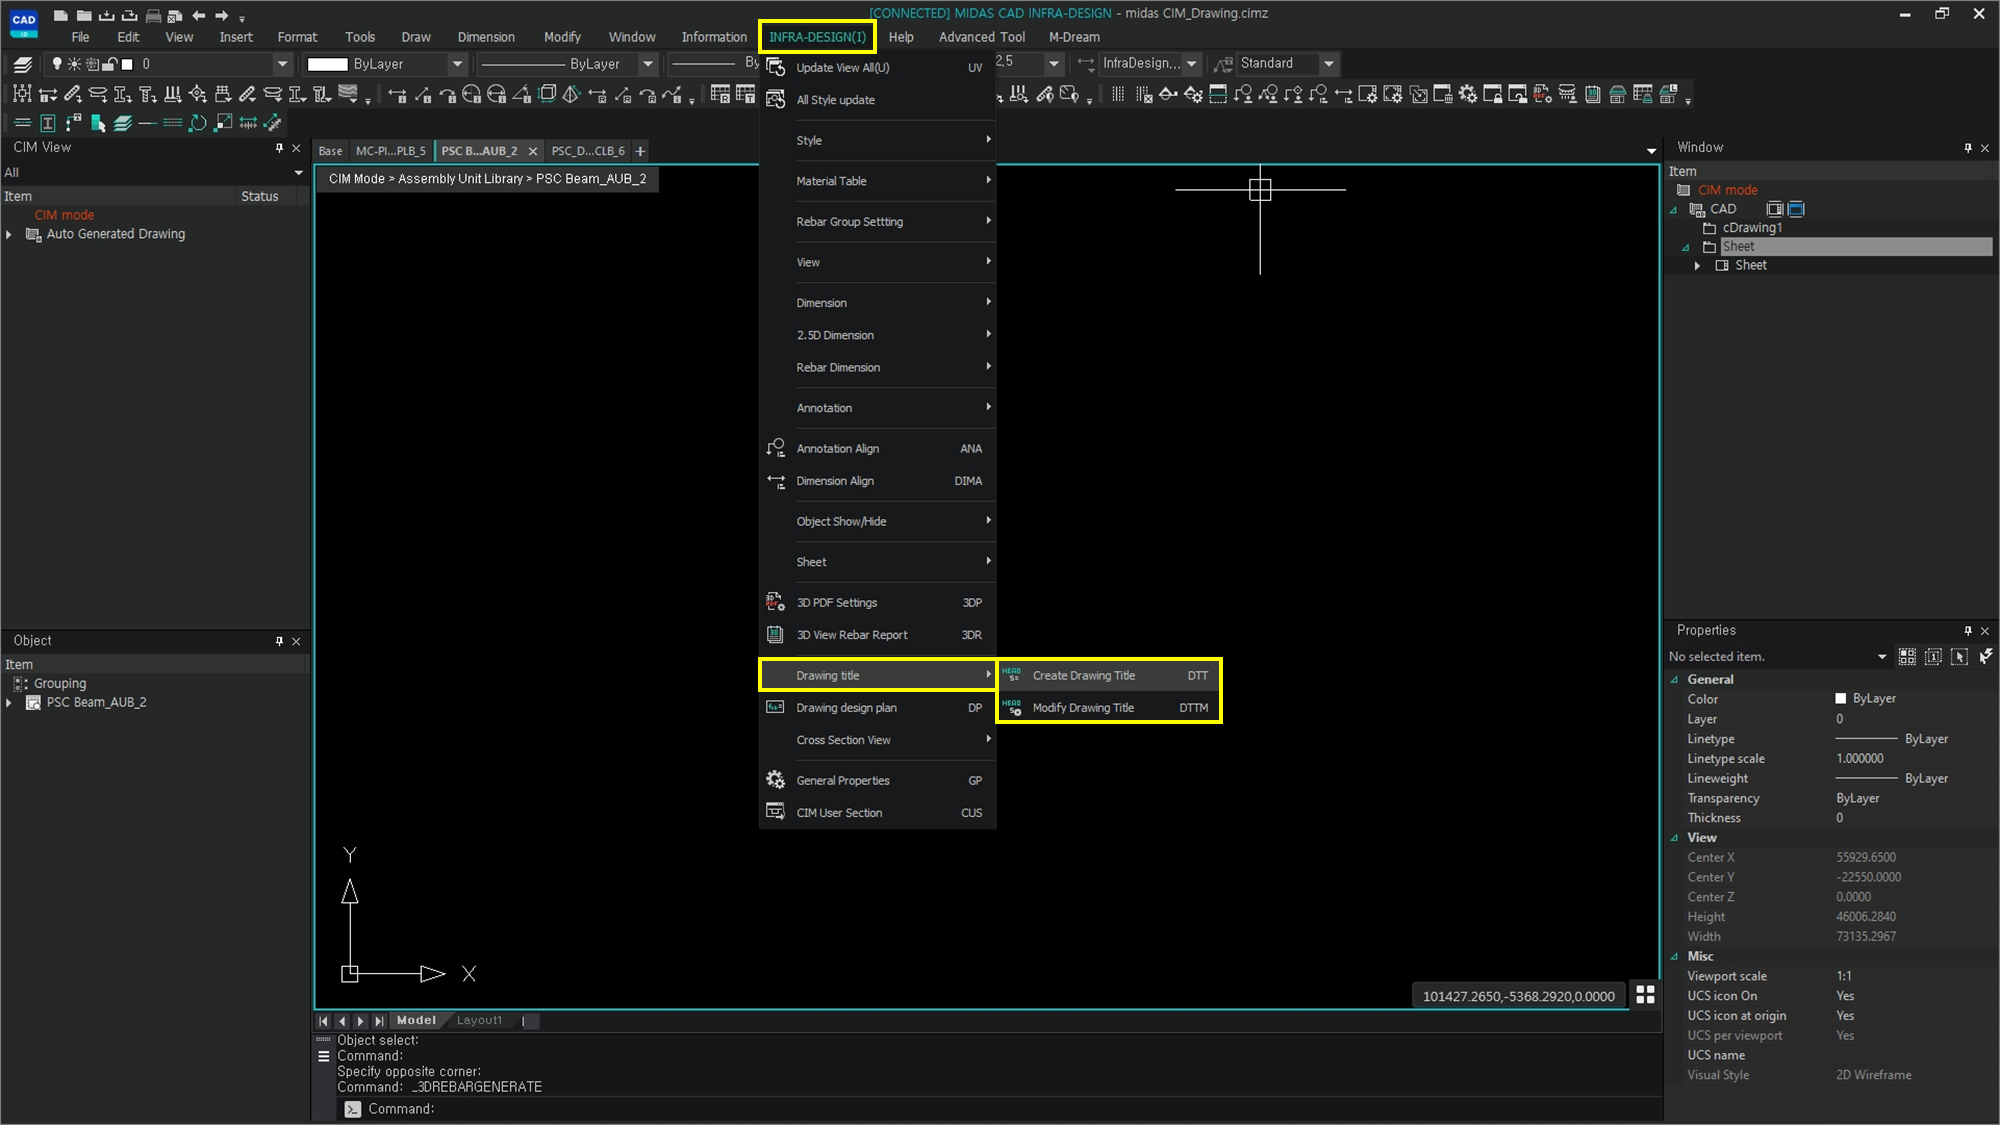The width and height of the screenshot is (2000, 1125).
Task: Click the gears settings icon in right toolbar
Action: click(1467, 94)
